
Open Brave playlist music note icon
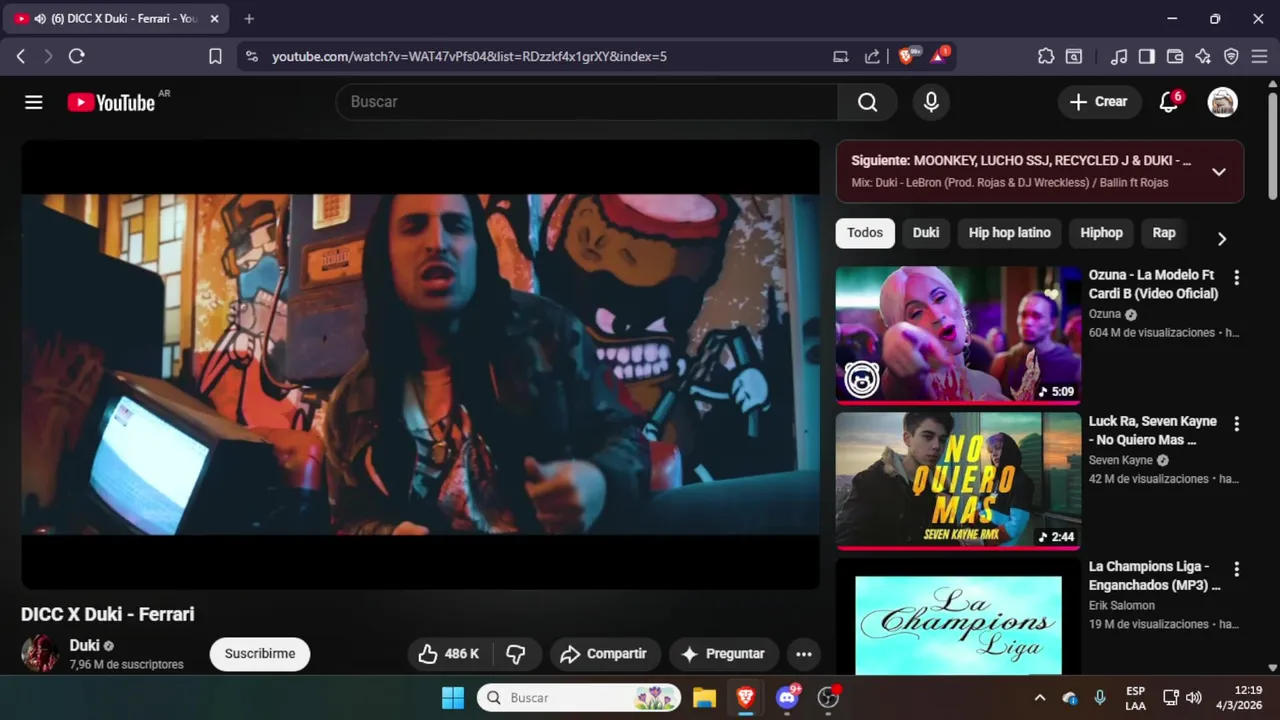1119,57
